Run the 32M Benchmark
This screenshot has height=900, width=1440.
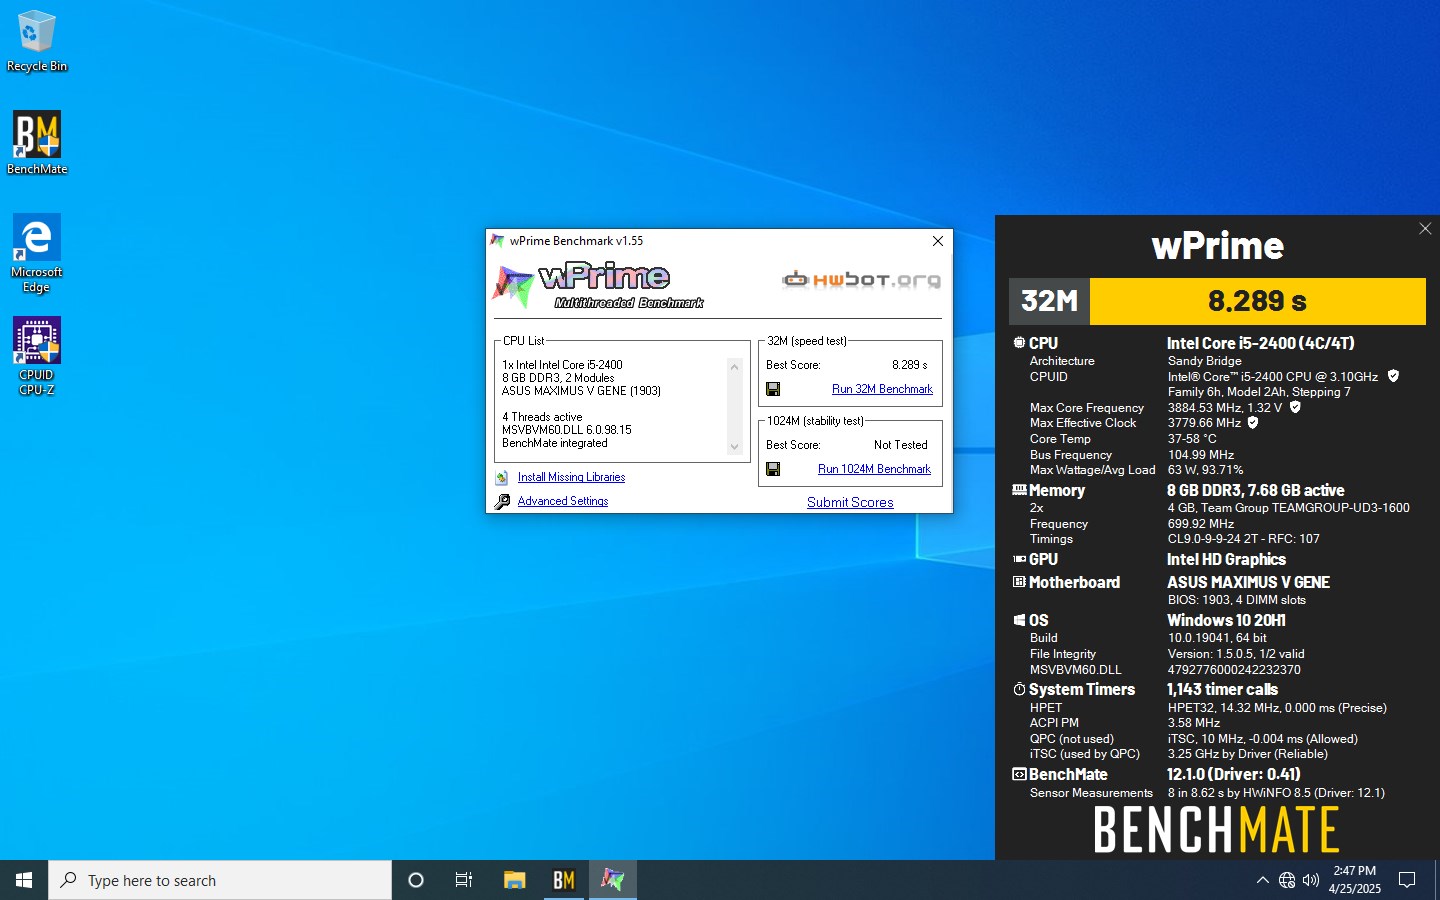point(882,389)
